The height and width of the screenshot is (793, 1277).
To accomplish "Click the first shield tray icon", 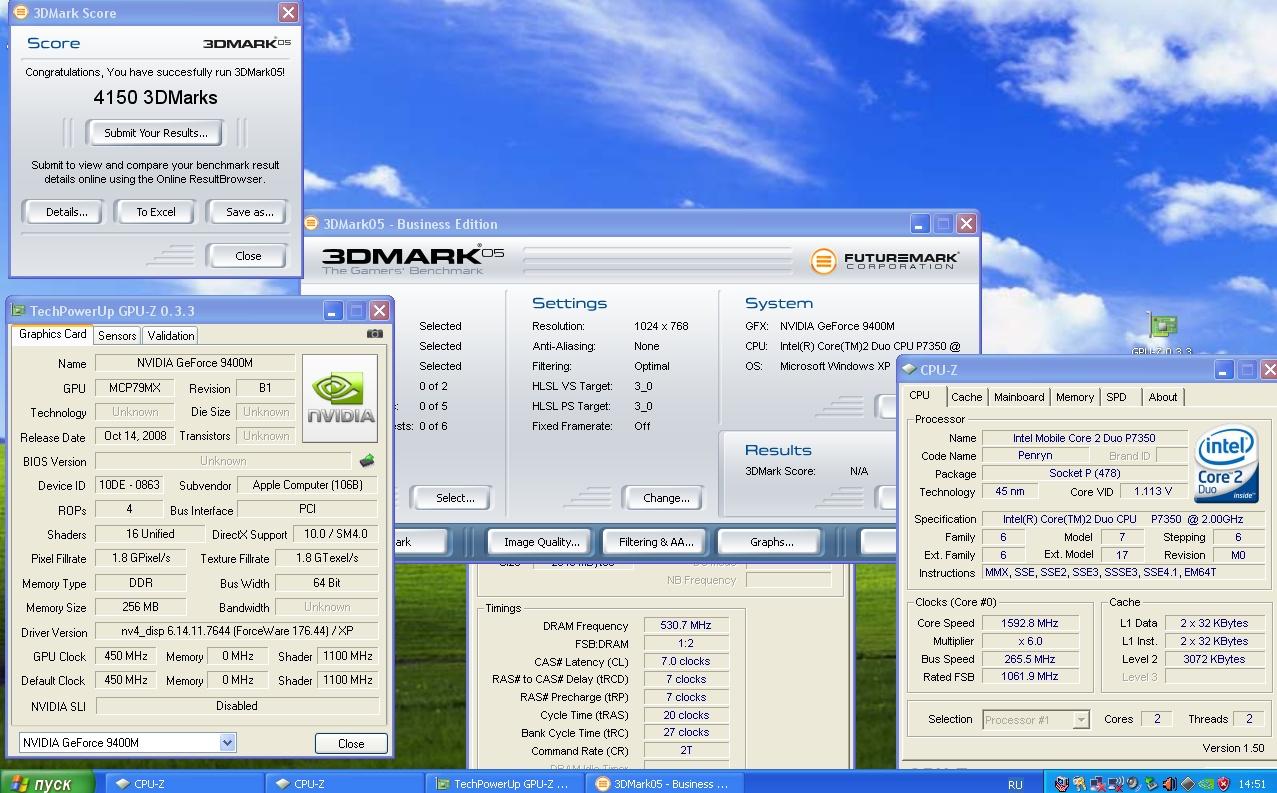I will pos(1062,783).
